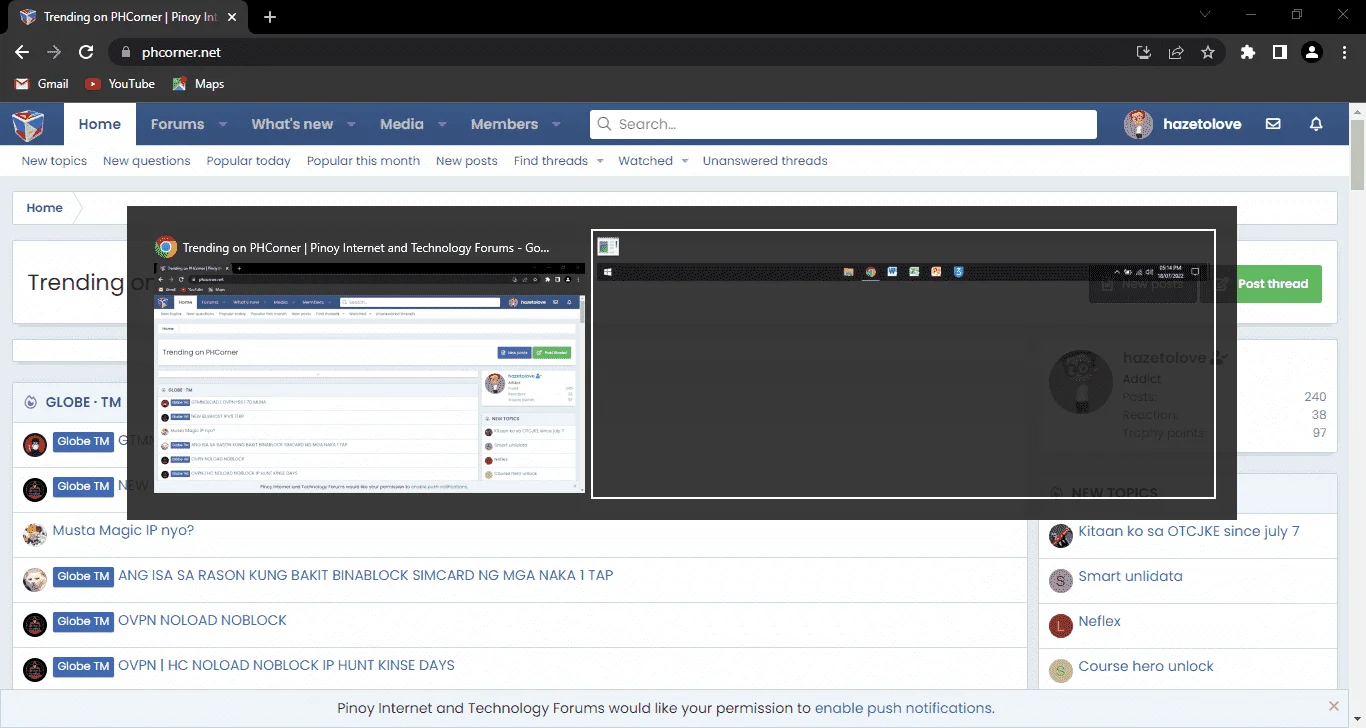Click the New topics link
Screen dimensions: 1366x728
click(54, 160)
